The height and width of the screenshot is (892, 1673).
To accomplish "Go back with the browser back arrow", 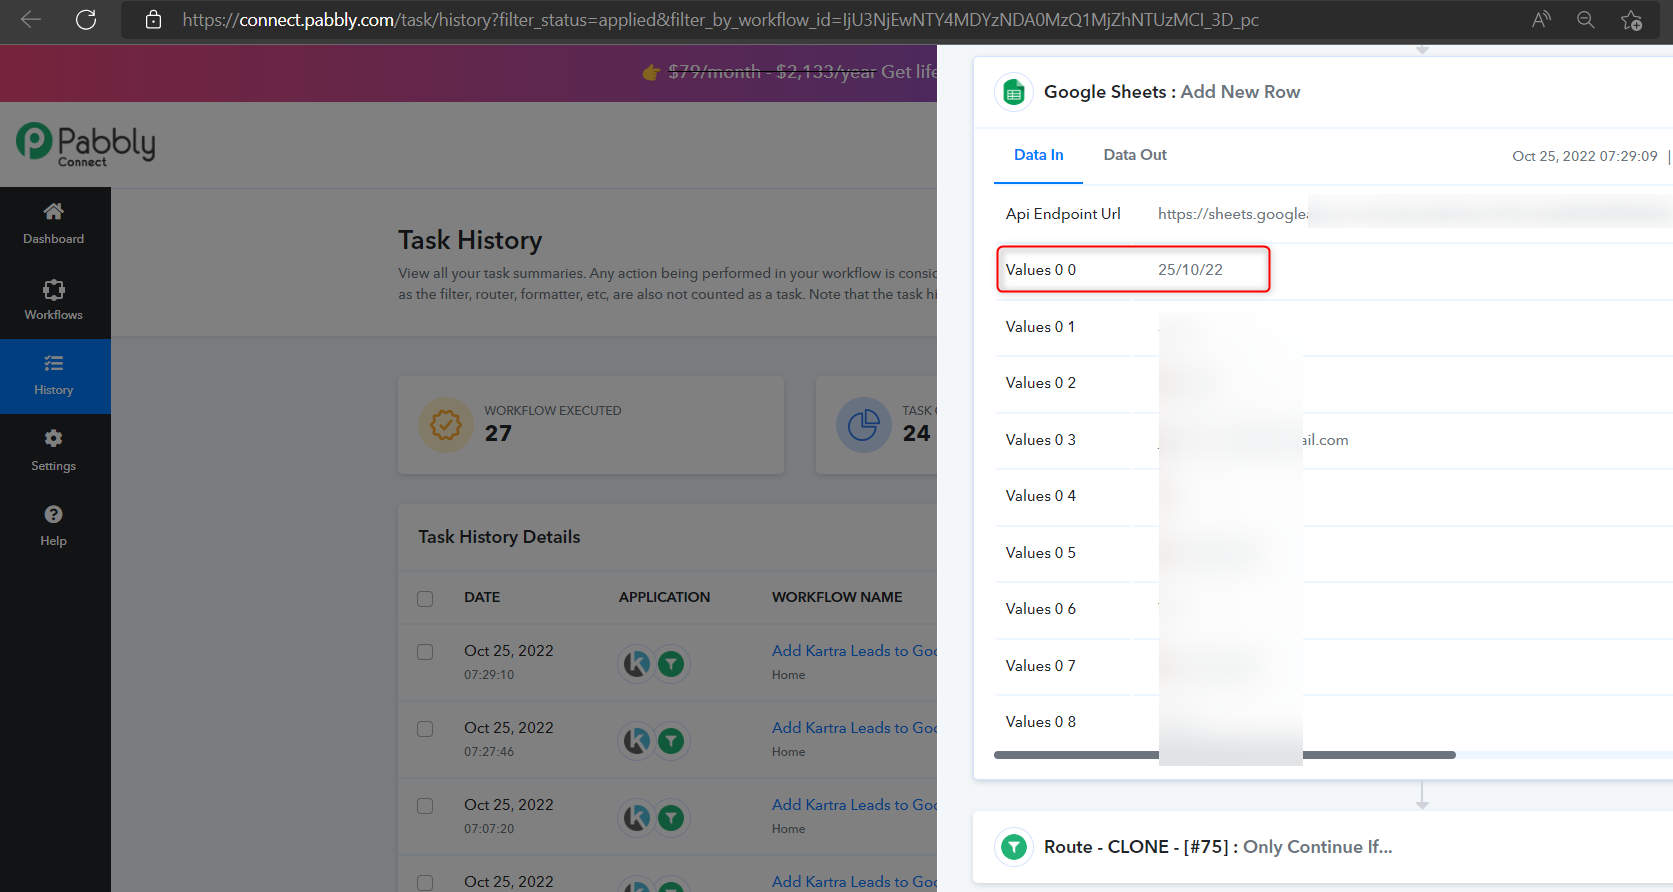I will point(31,20).
